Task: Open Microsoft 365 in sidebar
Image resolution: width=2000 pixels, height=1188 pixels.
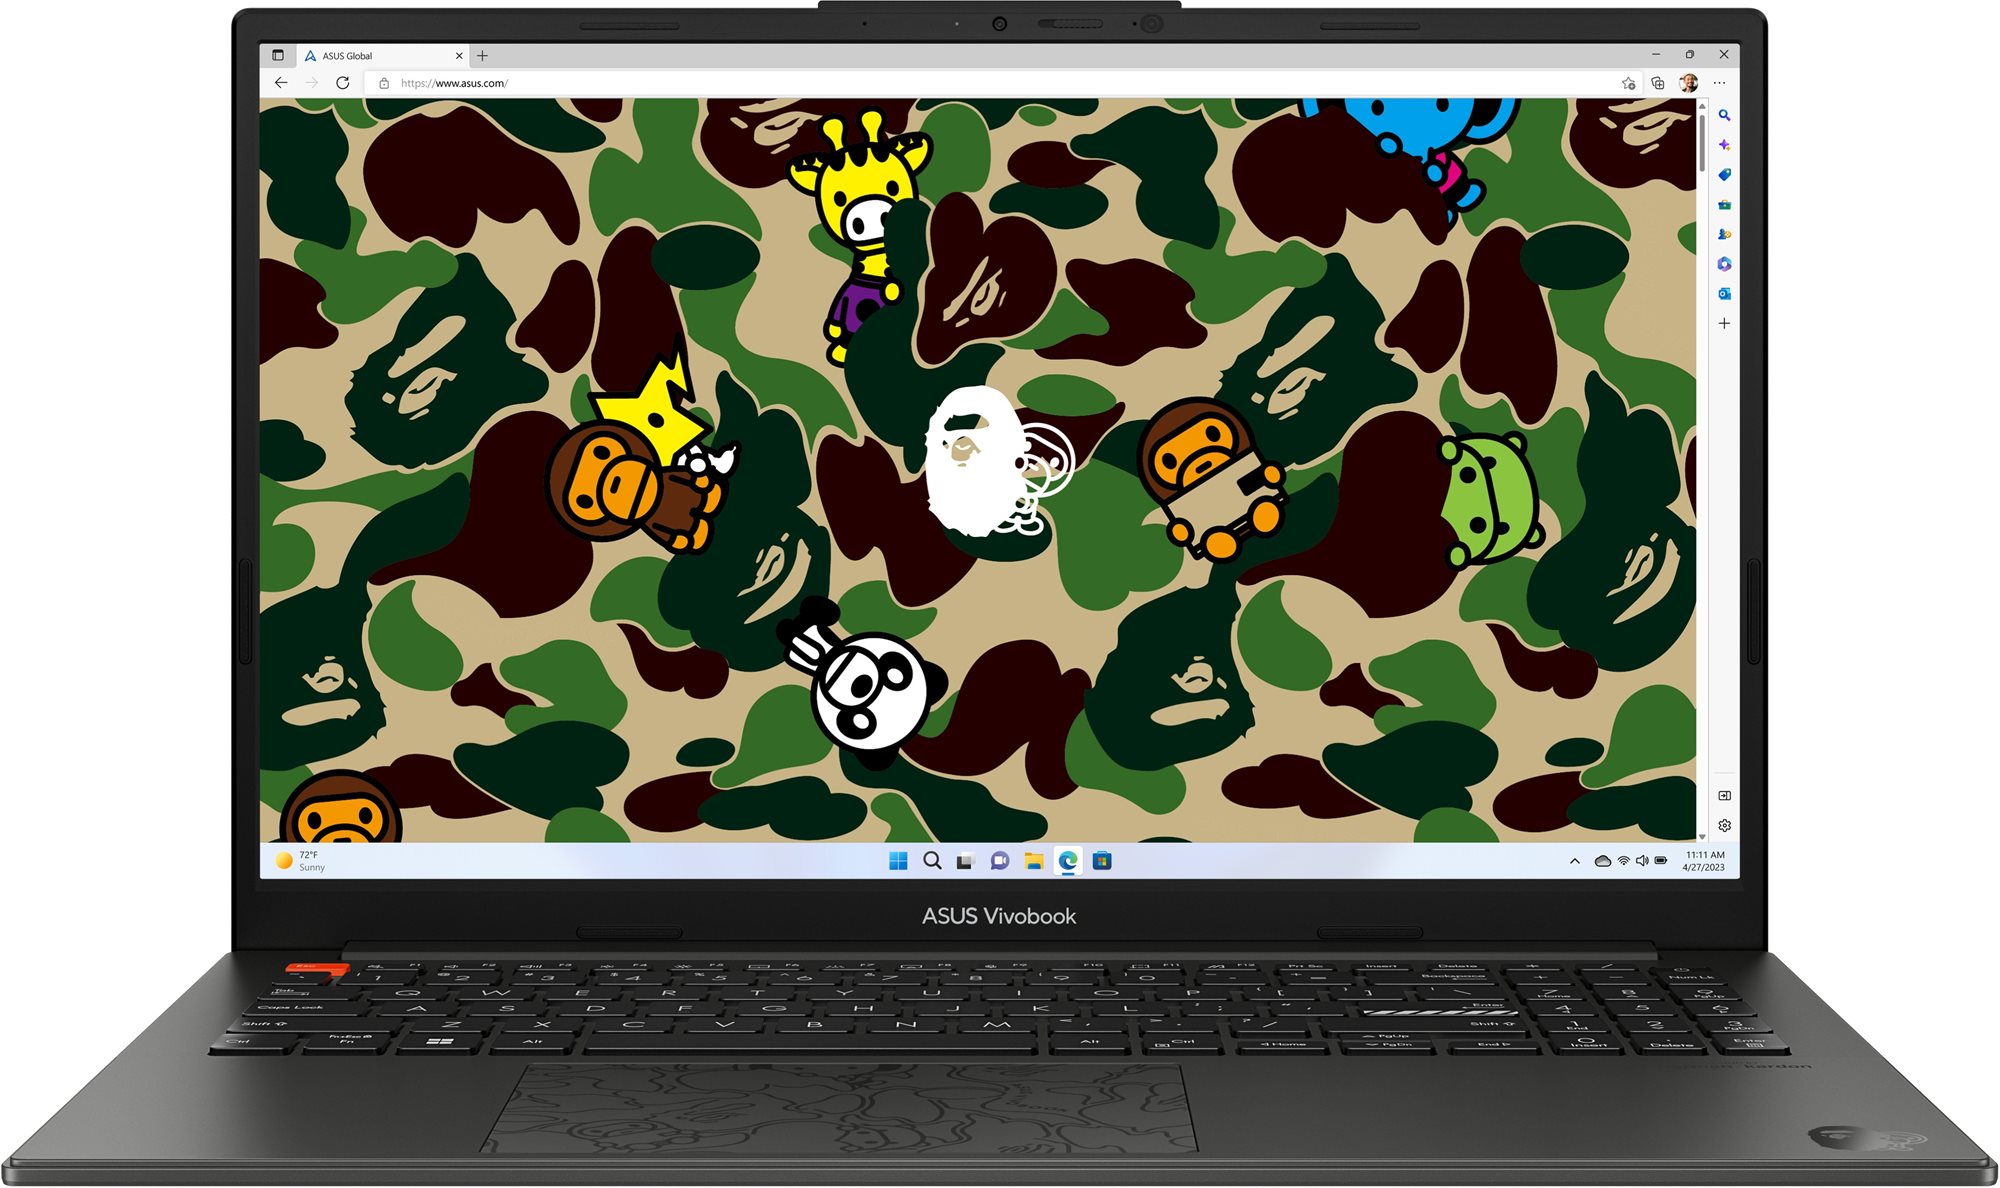Action: tap(1724, 264)
